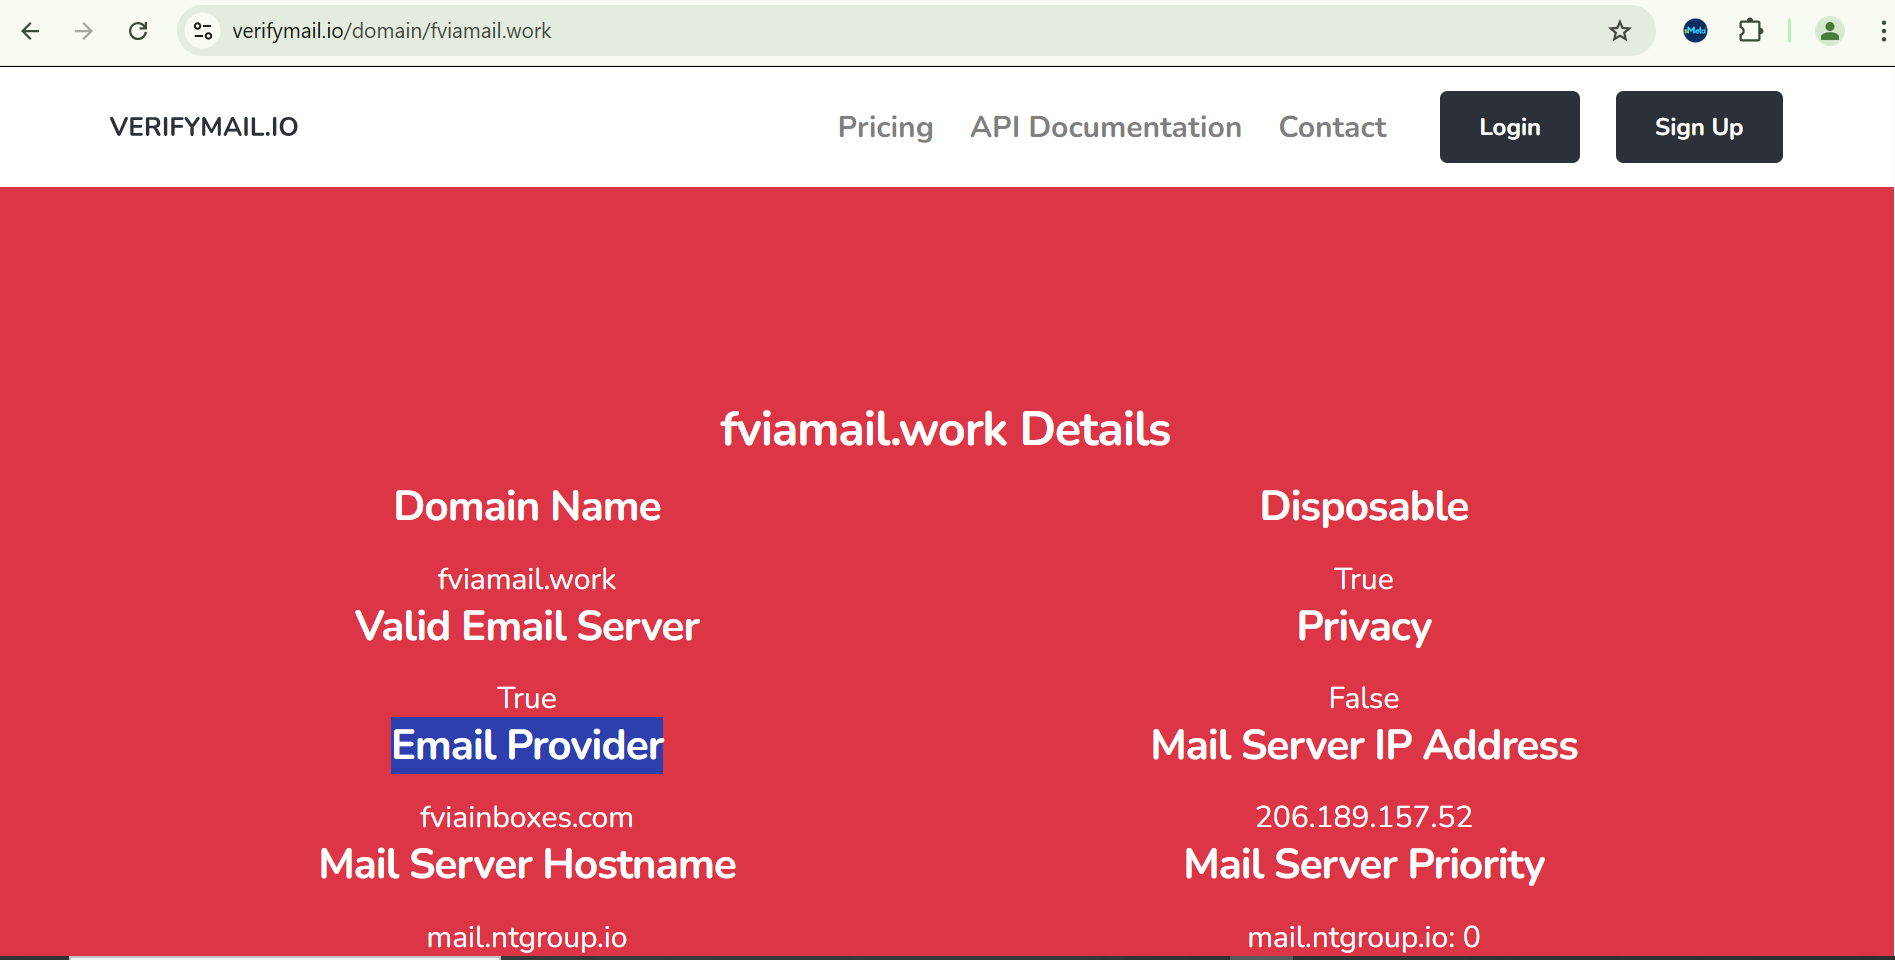Click the highlighted 'Email Provider' label
Screen dimensions: 1895x960
(x=527, y=745)
